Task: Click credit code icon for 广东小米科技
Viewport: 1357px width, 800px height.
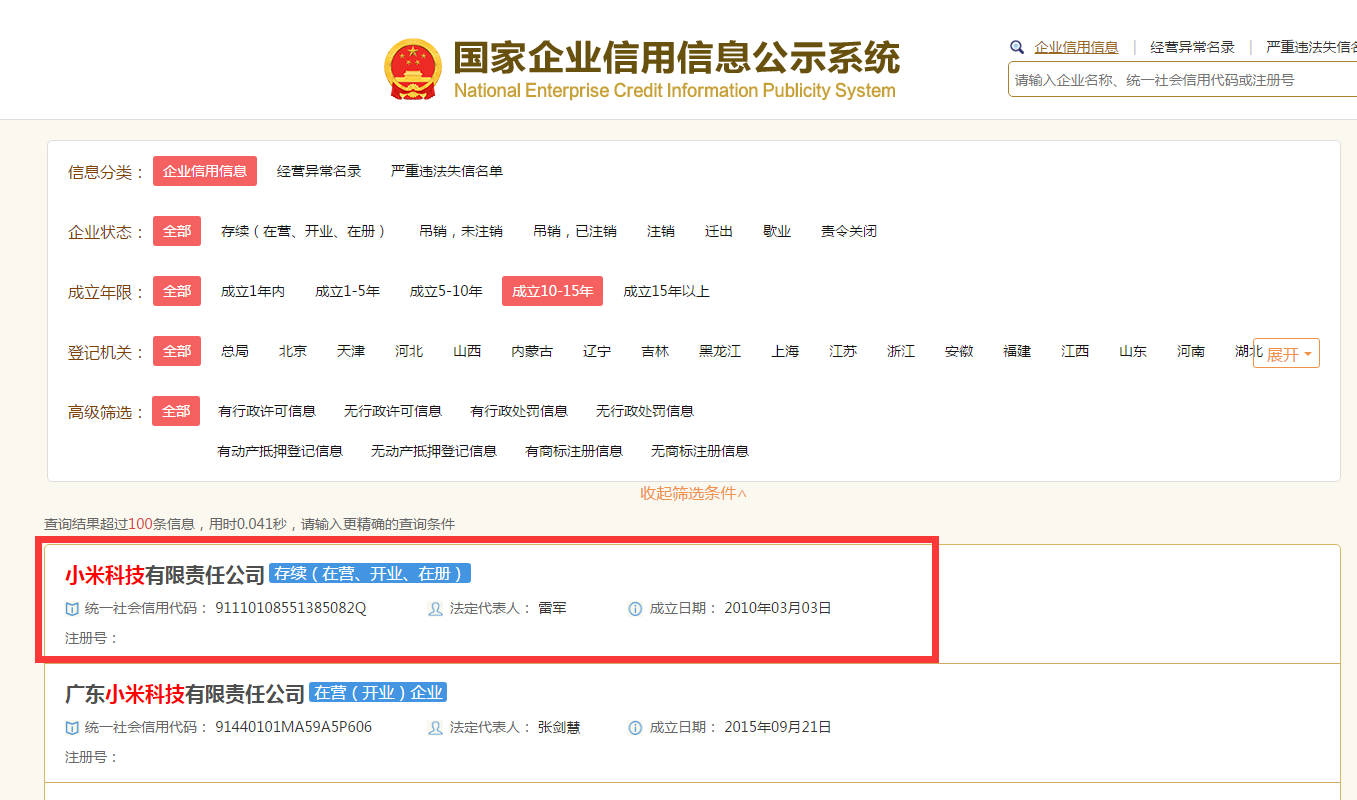Action: pos(72,728)
